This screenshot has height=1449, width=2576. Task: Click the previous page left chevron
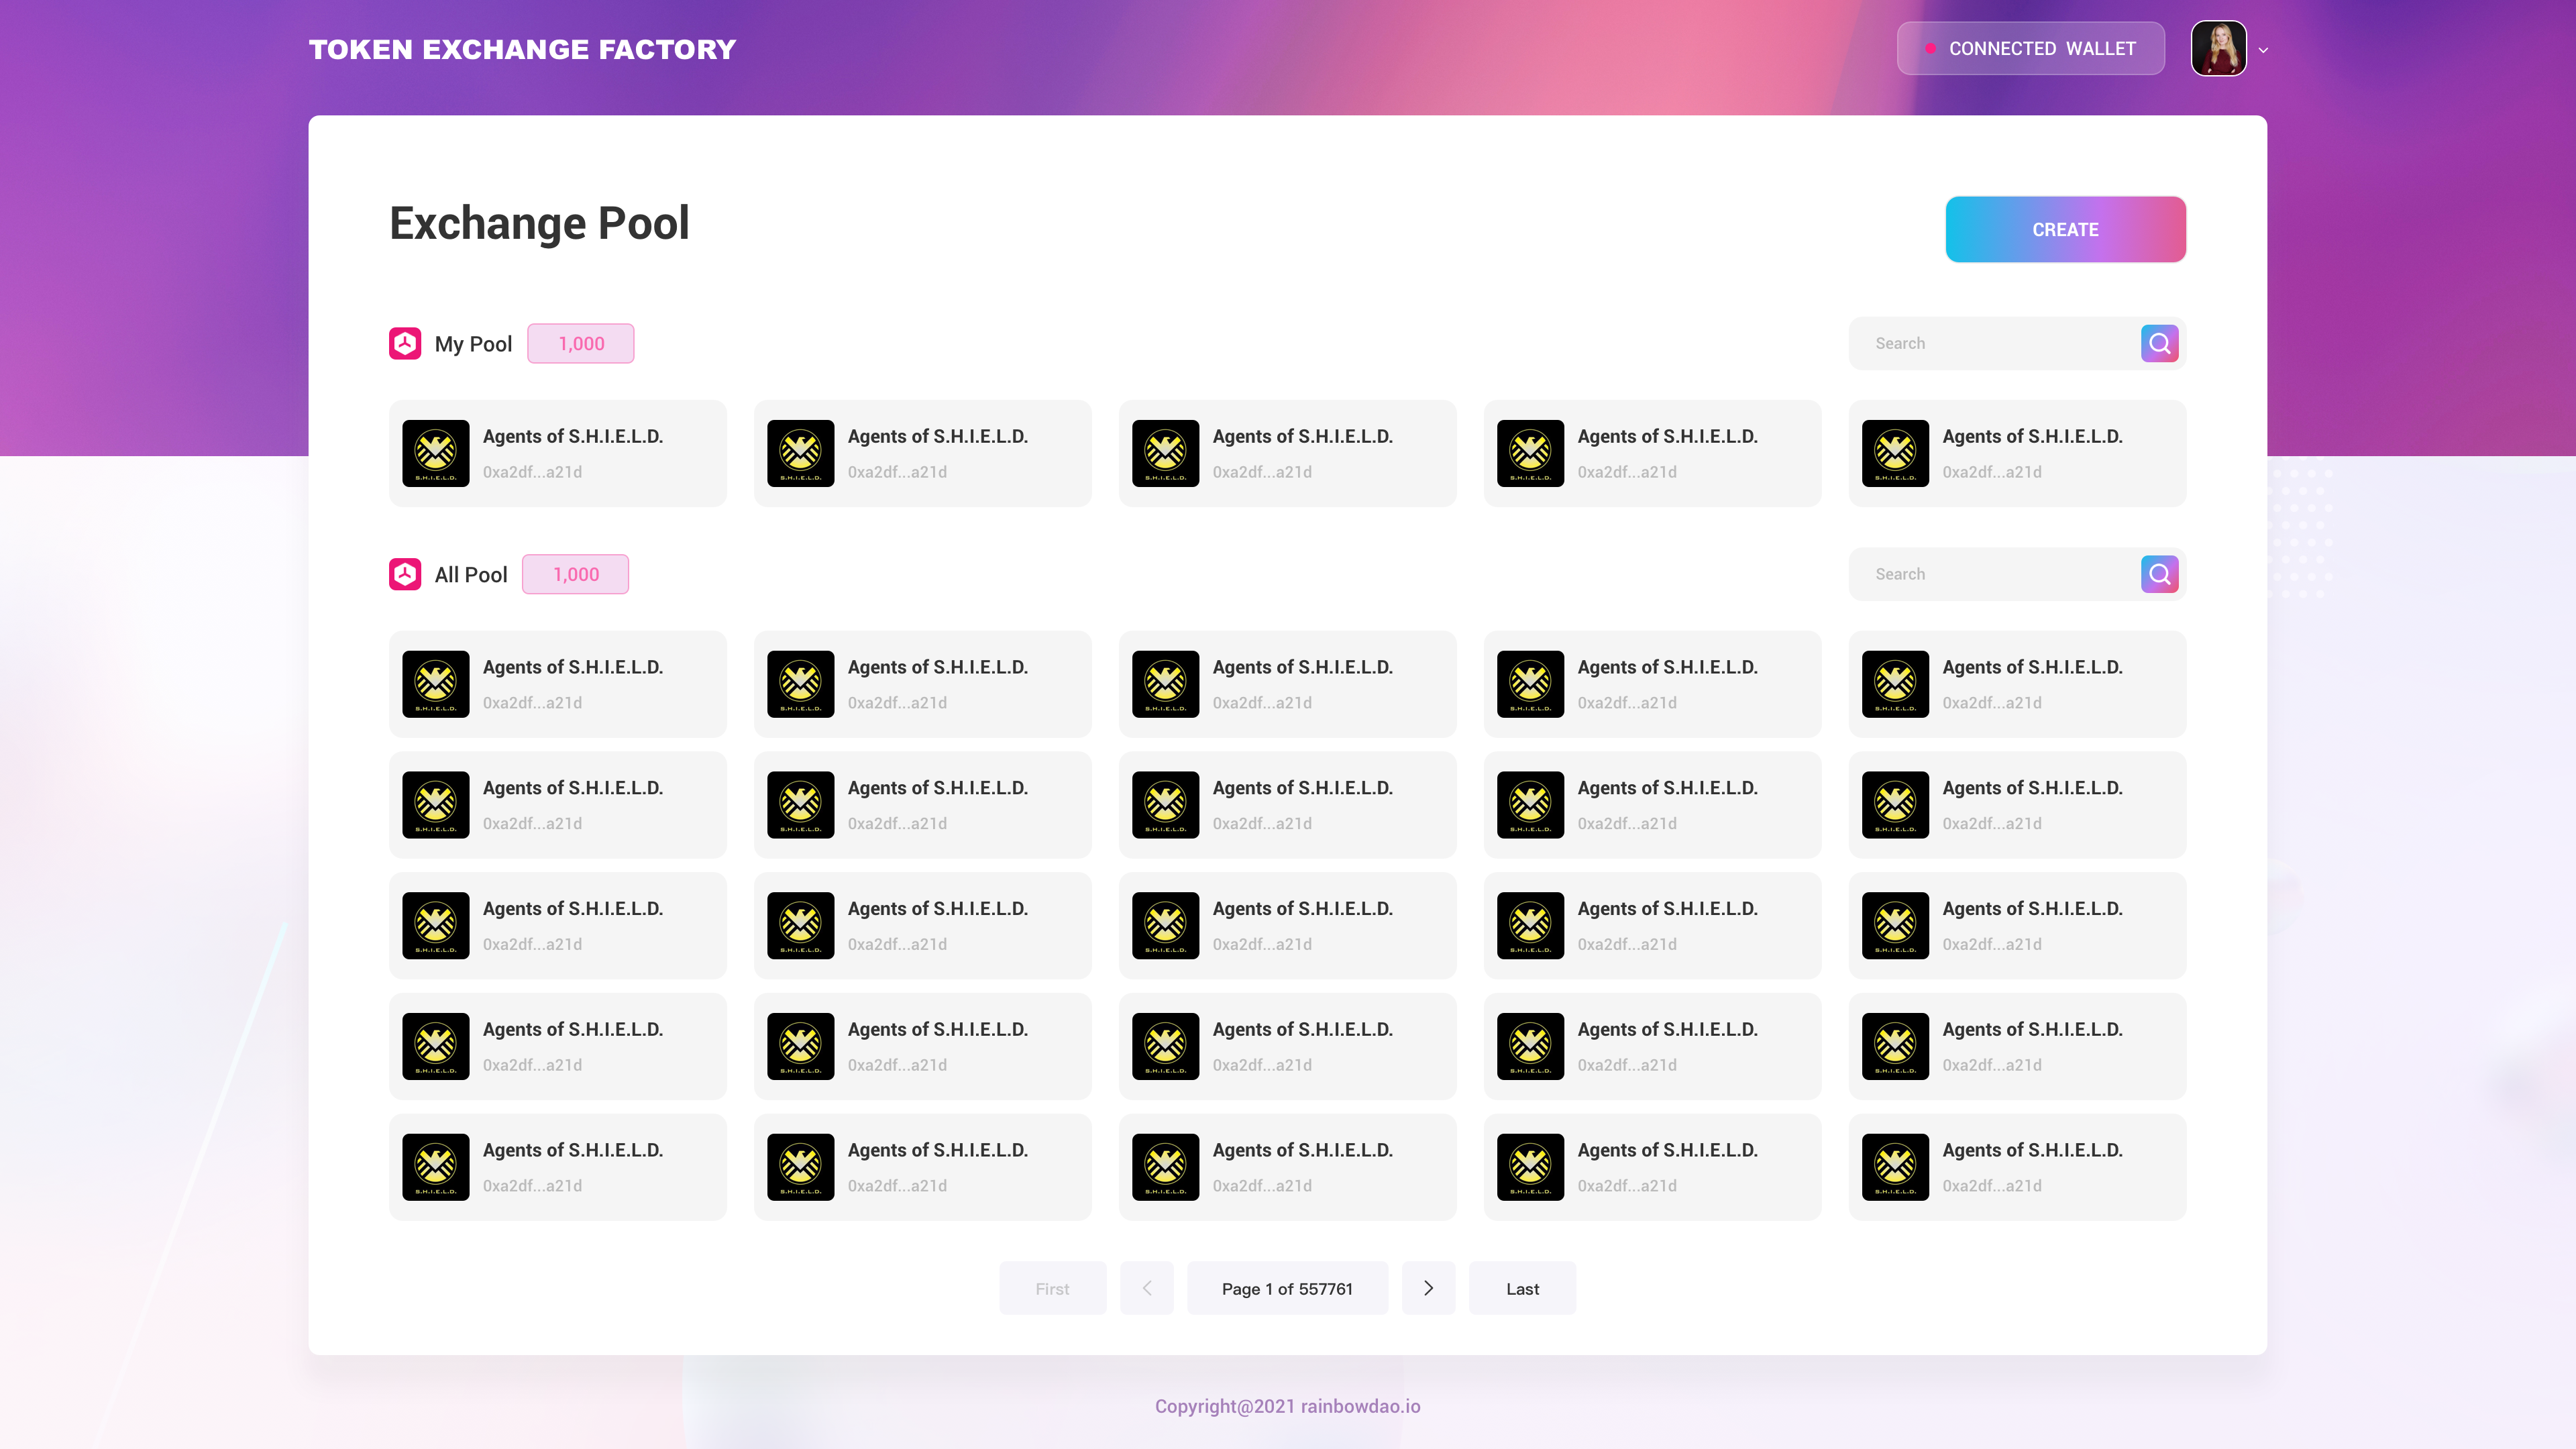pos(1146,1288)
